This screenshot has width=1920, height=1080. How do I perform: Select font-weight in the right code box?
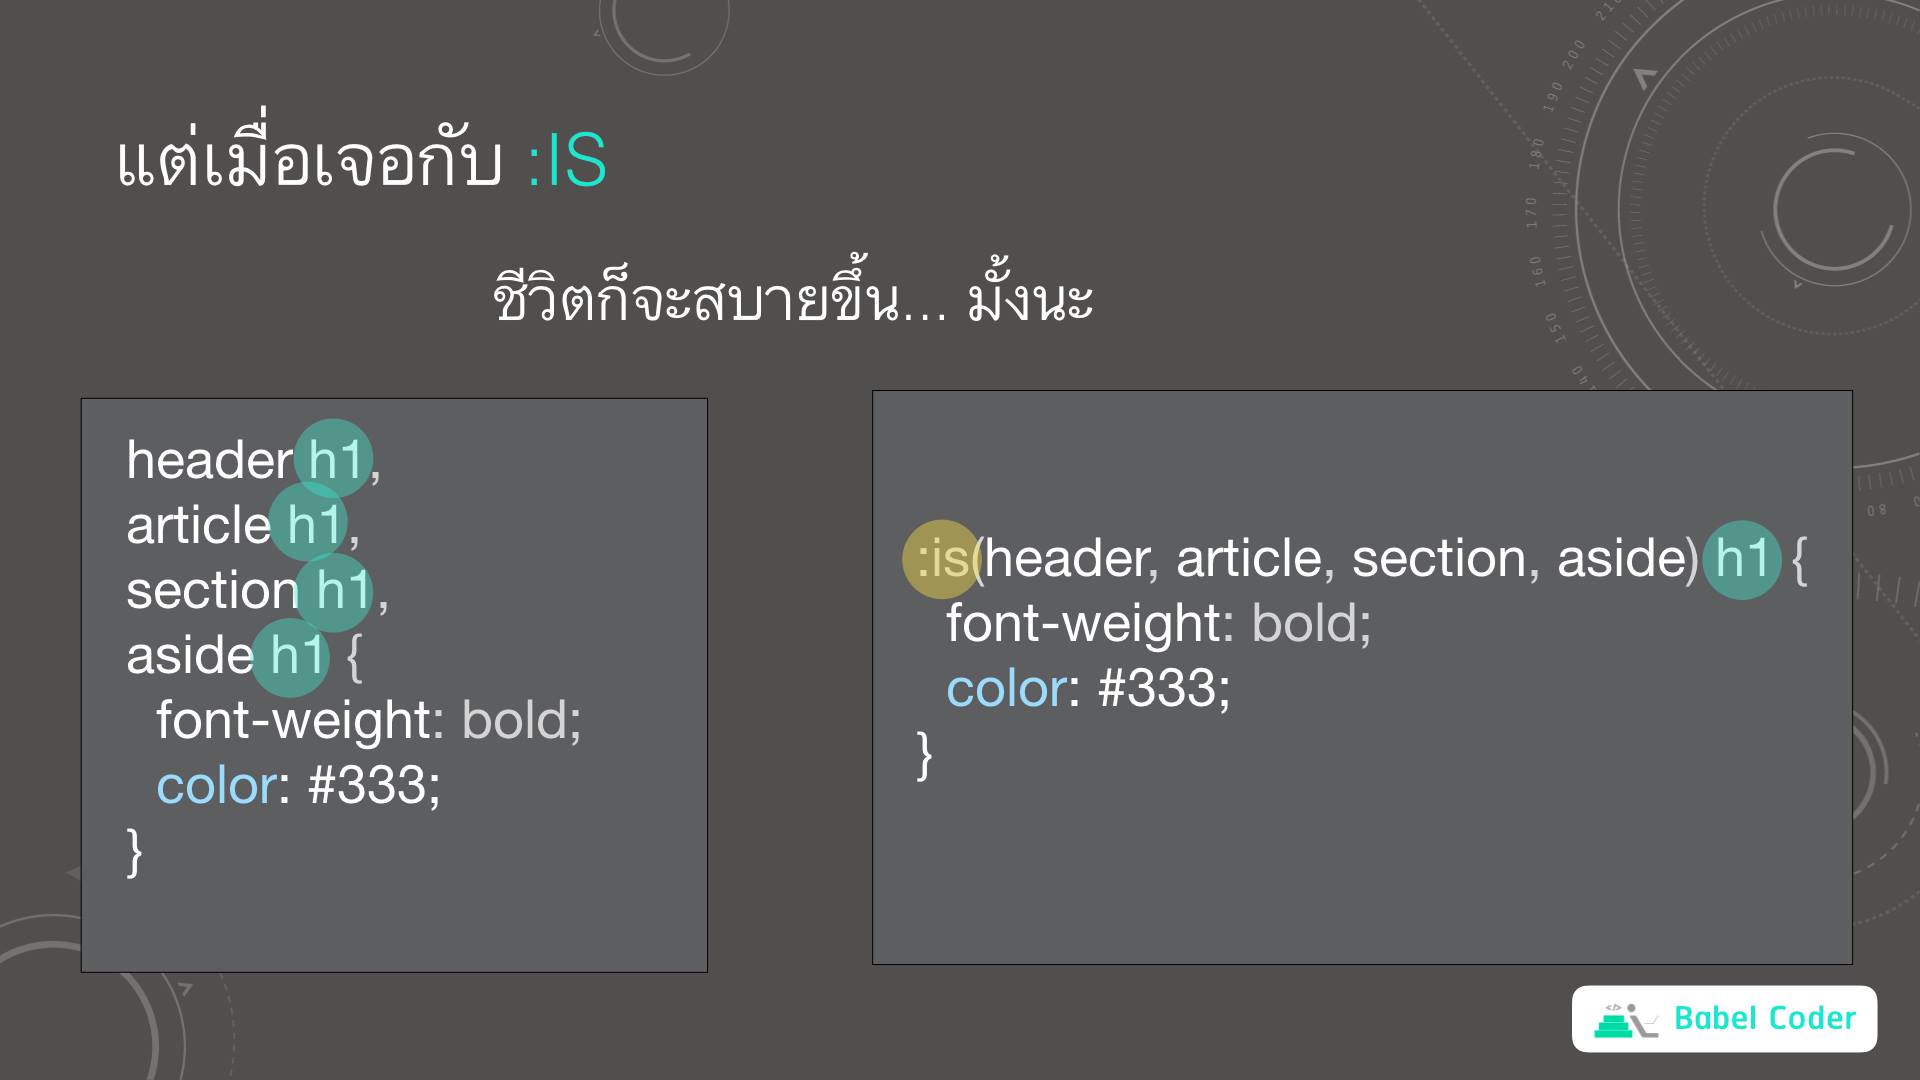tap(1083, 624)
